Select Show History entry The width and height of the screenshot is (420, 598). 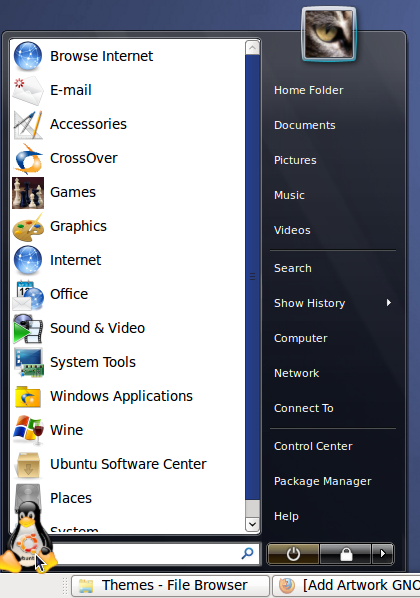(x=310, y=303)
